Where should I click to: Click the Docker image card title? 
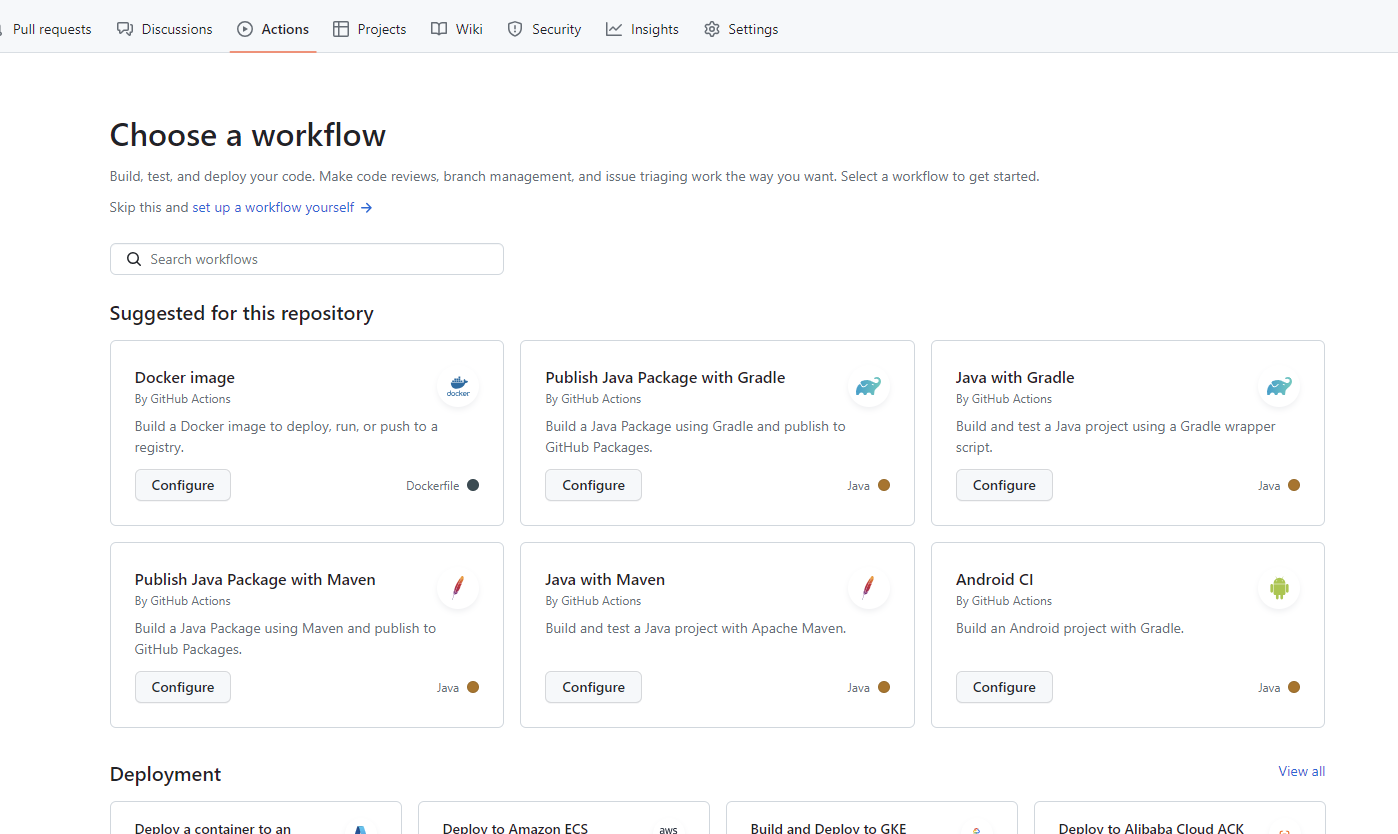(x=185, y=377)
